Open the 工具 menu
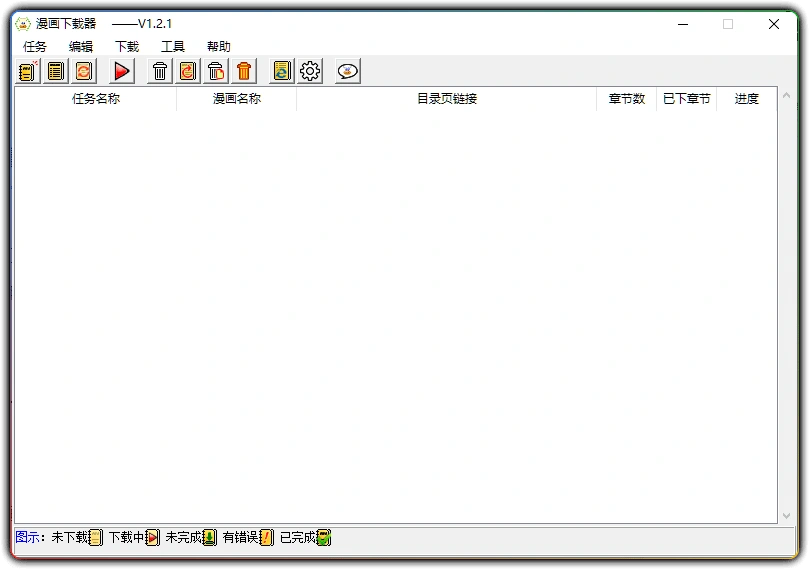The height and width of the screenshot is (569, 809). pyautogui.click(x=173, y=46)
